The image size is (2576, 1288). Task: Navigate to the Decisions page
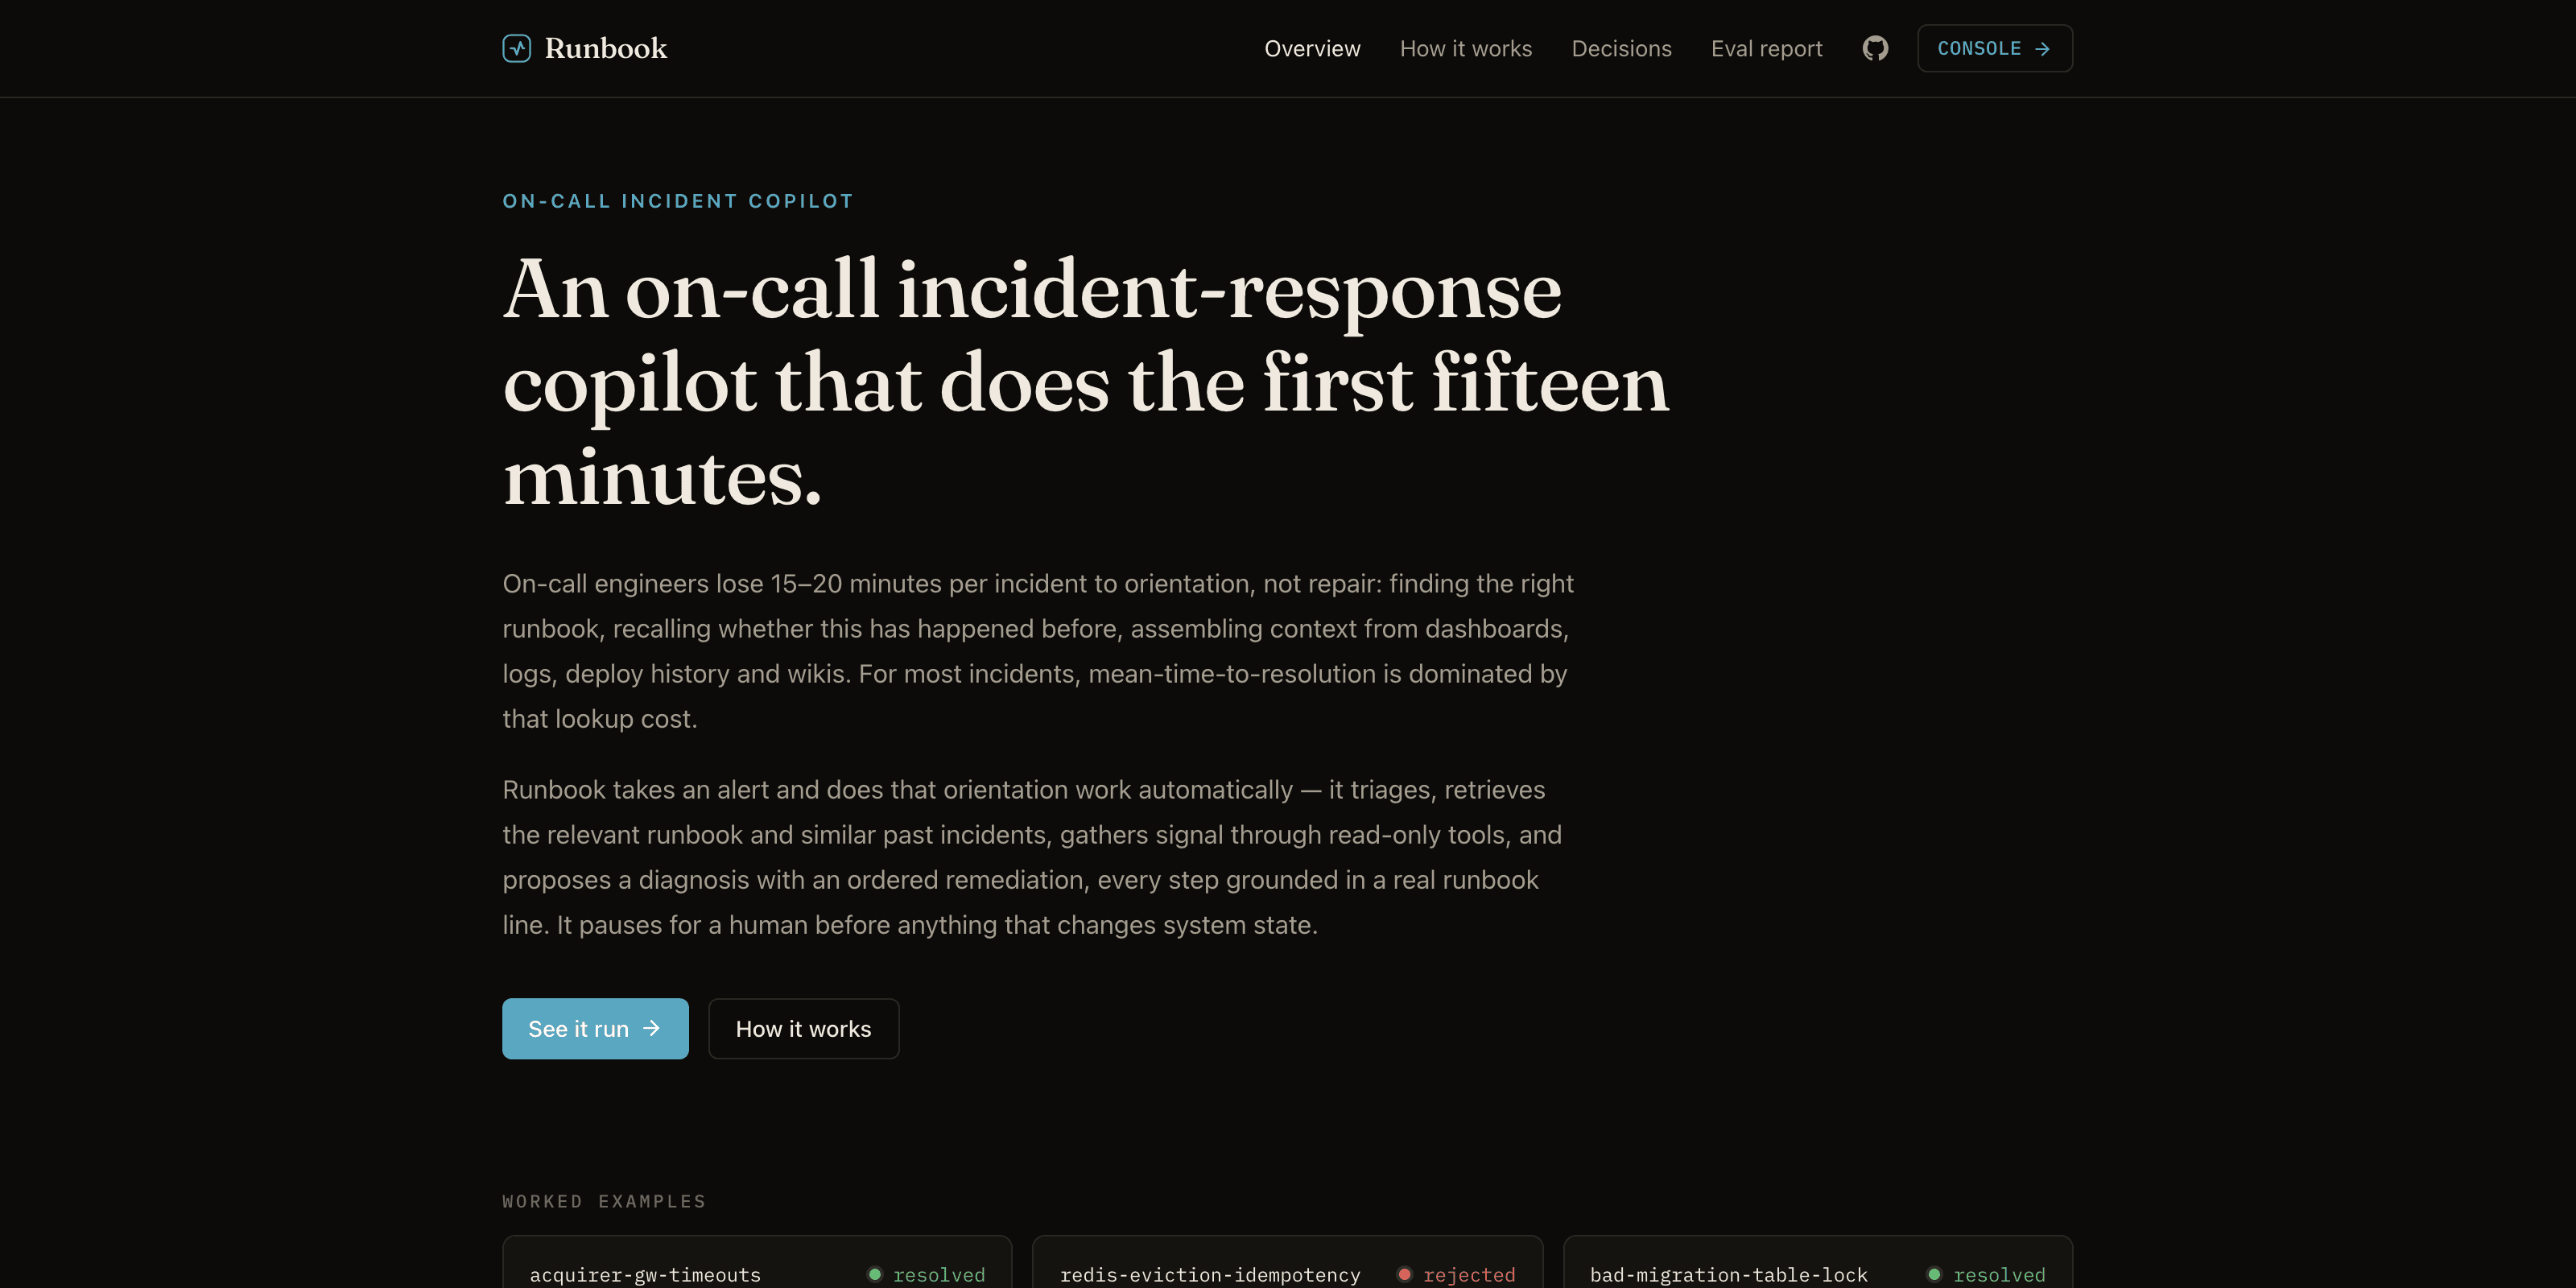coord(1621,48)
